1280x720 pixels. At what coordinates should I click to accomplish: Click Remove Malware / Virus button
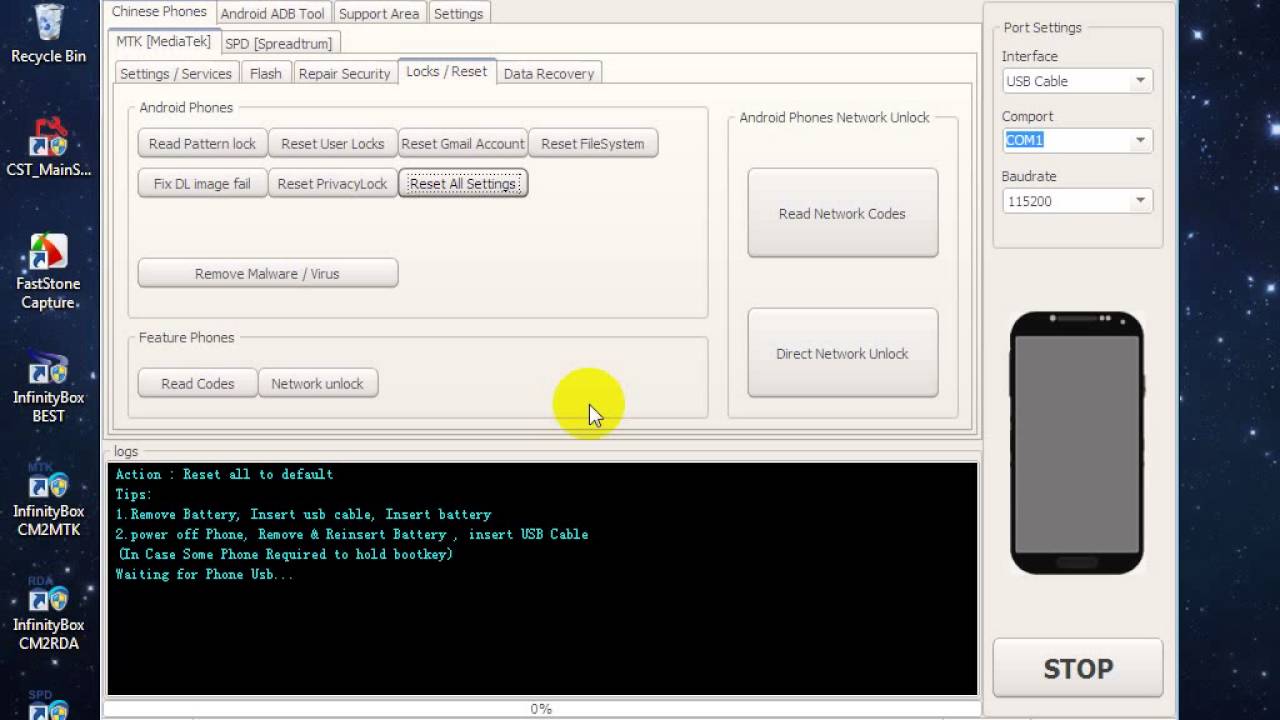tap(267, 273)
